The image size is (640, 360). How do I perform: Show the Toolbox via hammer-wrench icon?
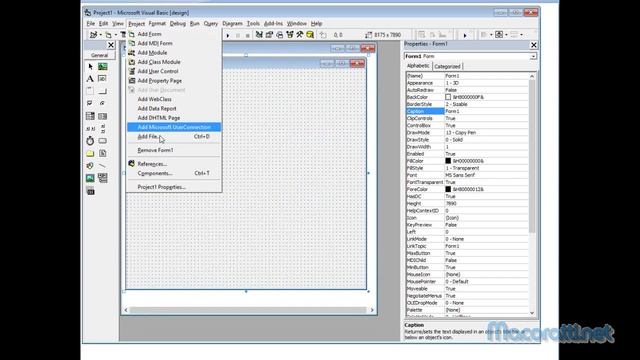click(x=300, y=35)
